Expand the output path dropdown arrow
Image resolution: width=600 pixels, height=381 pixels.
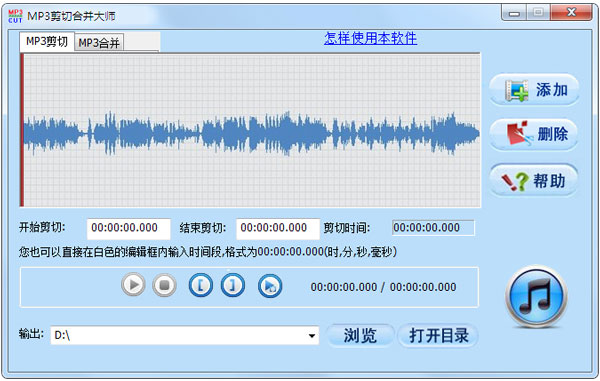(312, 336)
